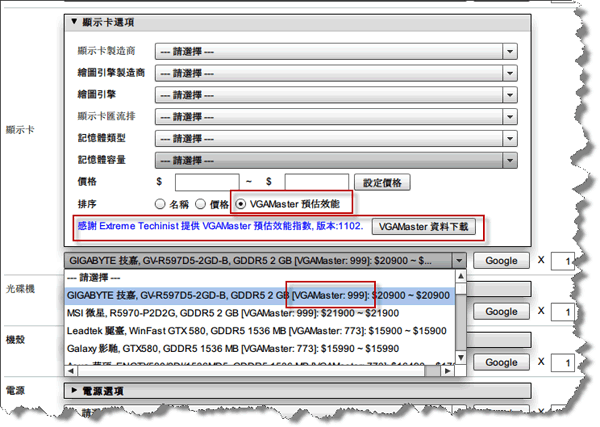Click graphics card quantity field
Image resolution: width=600 pixels, height=427 pixels.
pyautogui.click(x=562, y=261)
